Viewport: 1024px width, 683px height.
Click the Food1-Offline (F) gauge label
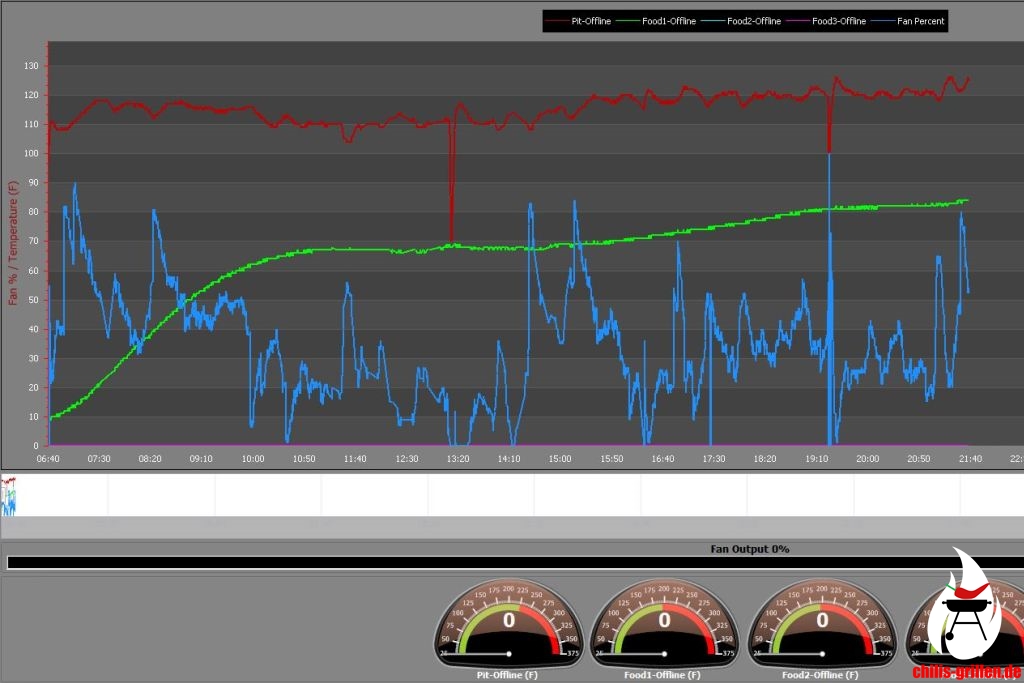click(664, 675)
